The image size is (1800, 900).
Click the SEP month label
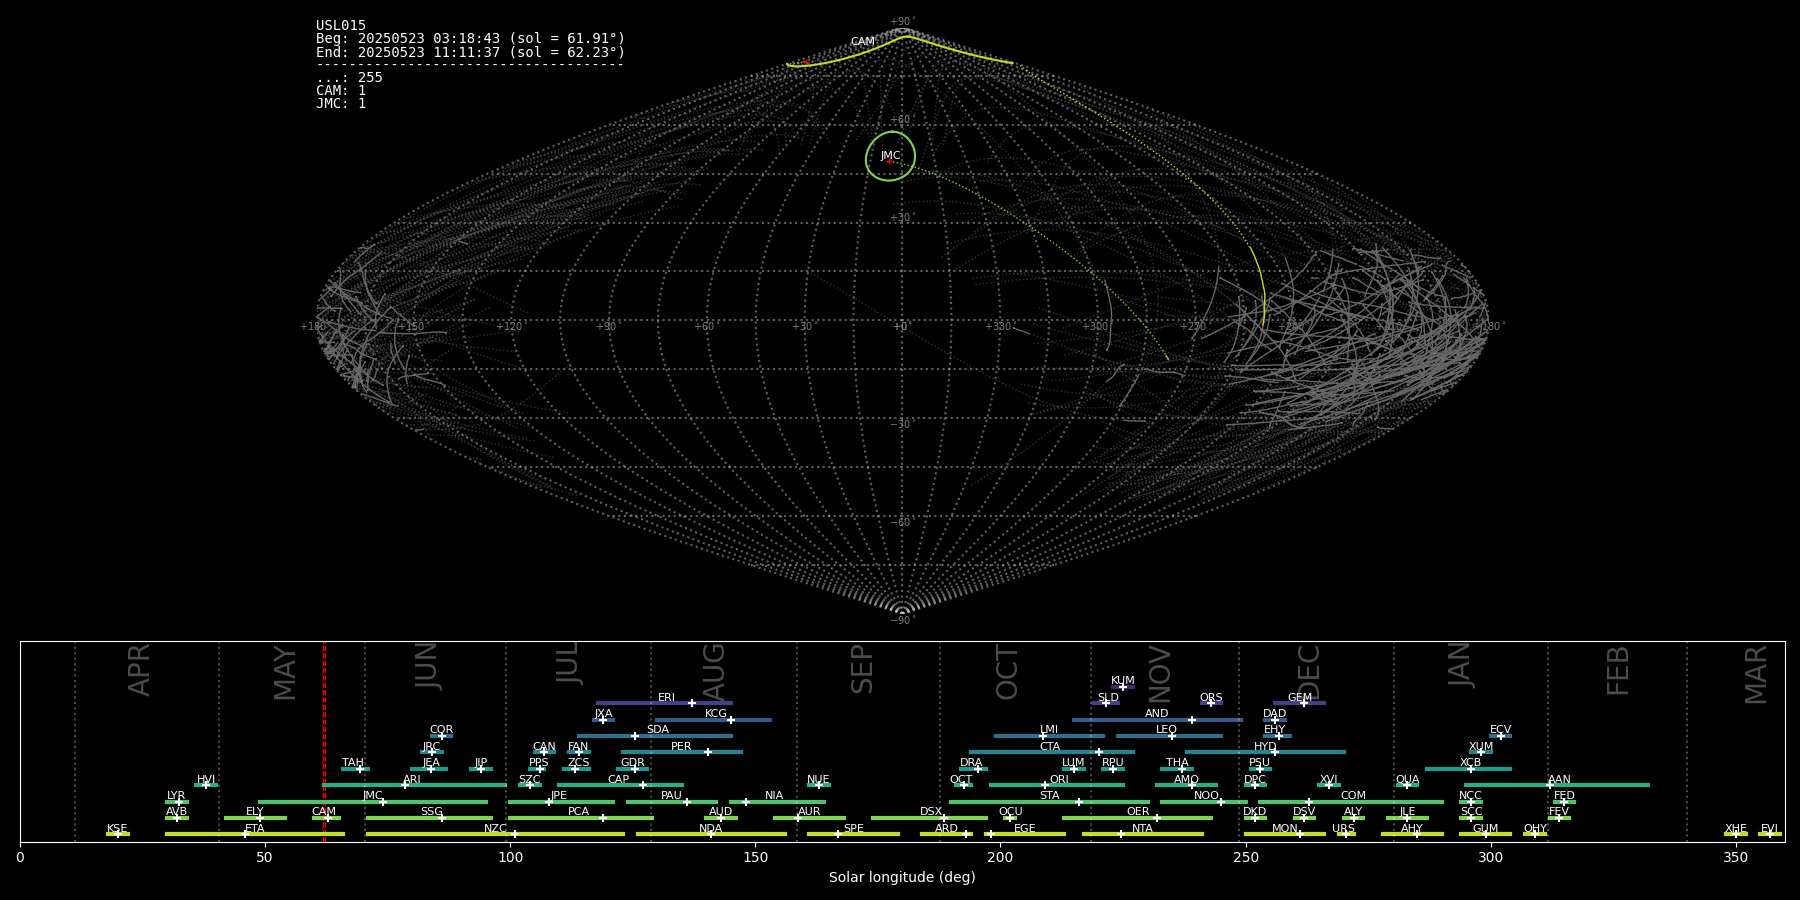tap(862, 669)
